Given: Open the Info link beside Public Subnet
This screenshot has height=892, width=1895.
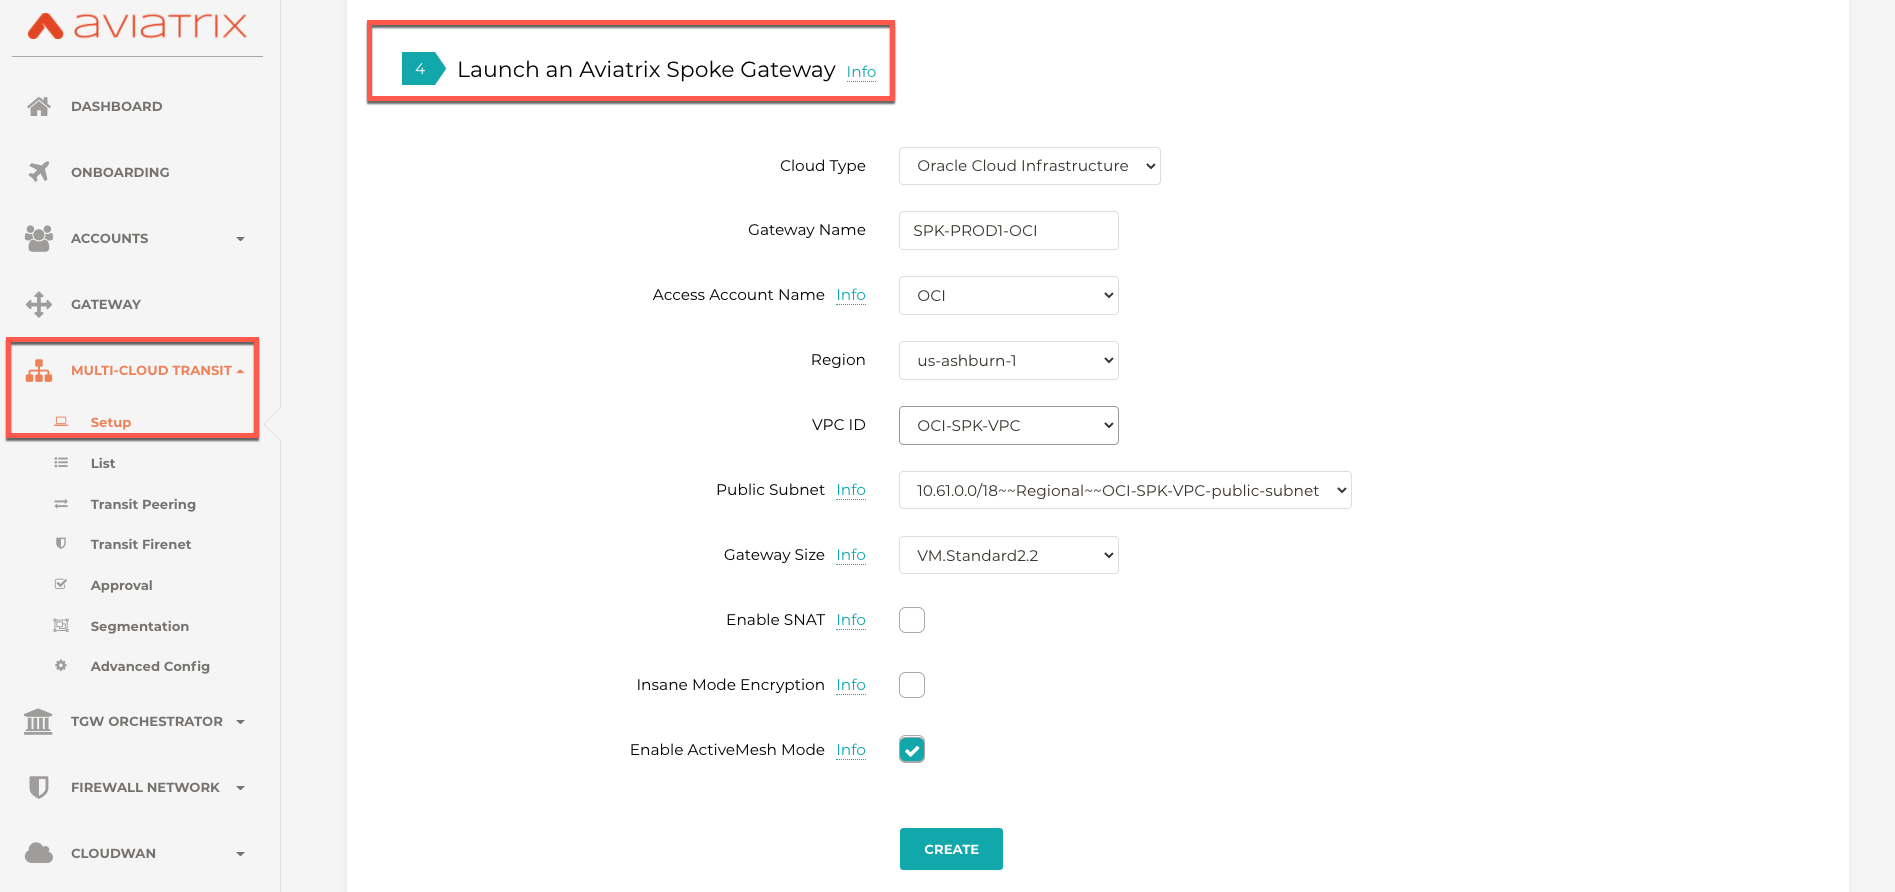Looking at the screenshot, I should pos(851,490).
